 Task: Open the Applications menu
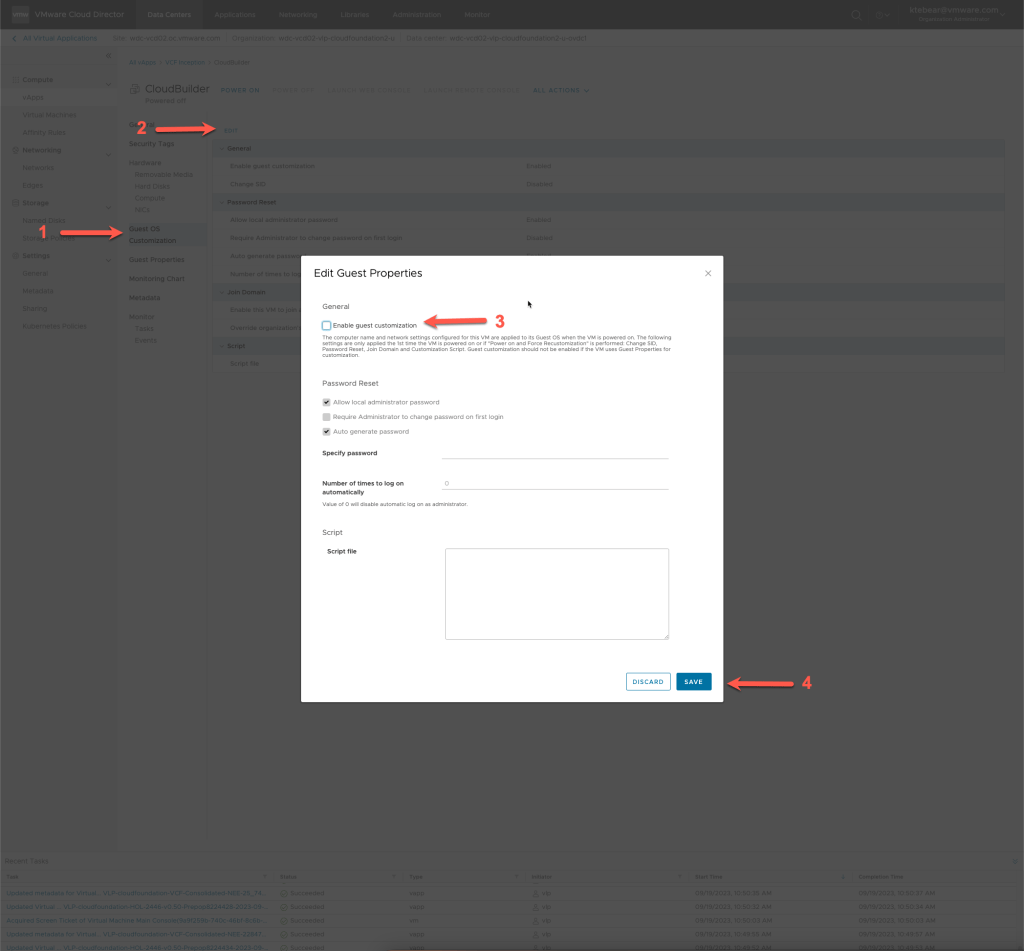coord(235,14)
